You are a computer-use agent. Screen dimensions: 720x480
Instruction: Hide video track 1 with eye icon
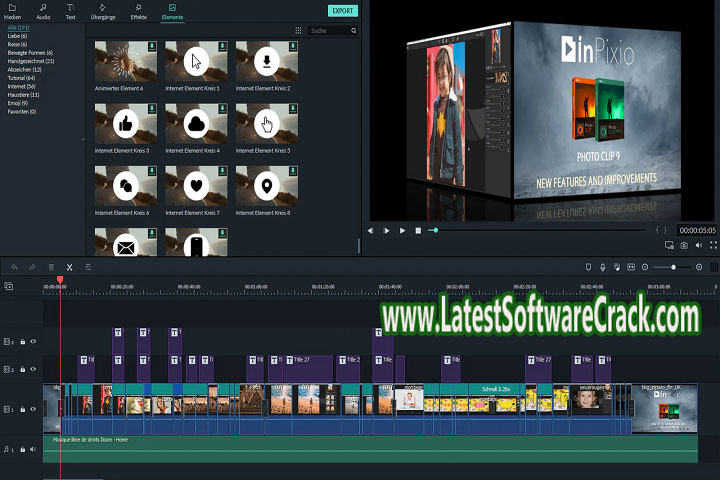click(x=33, y=409)
